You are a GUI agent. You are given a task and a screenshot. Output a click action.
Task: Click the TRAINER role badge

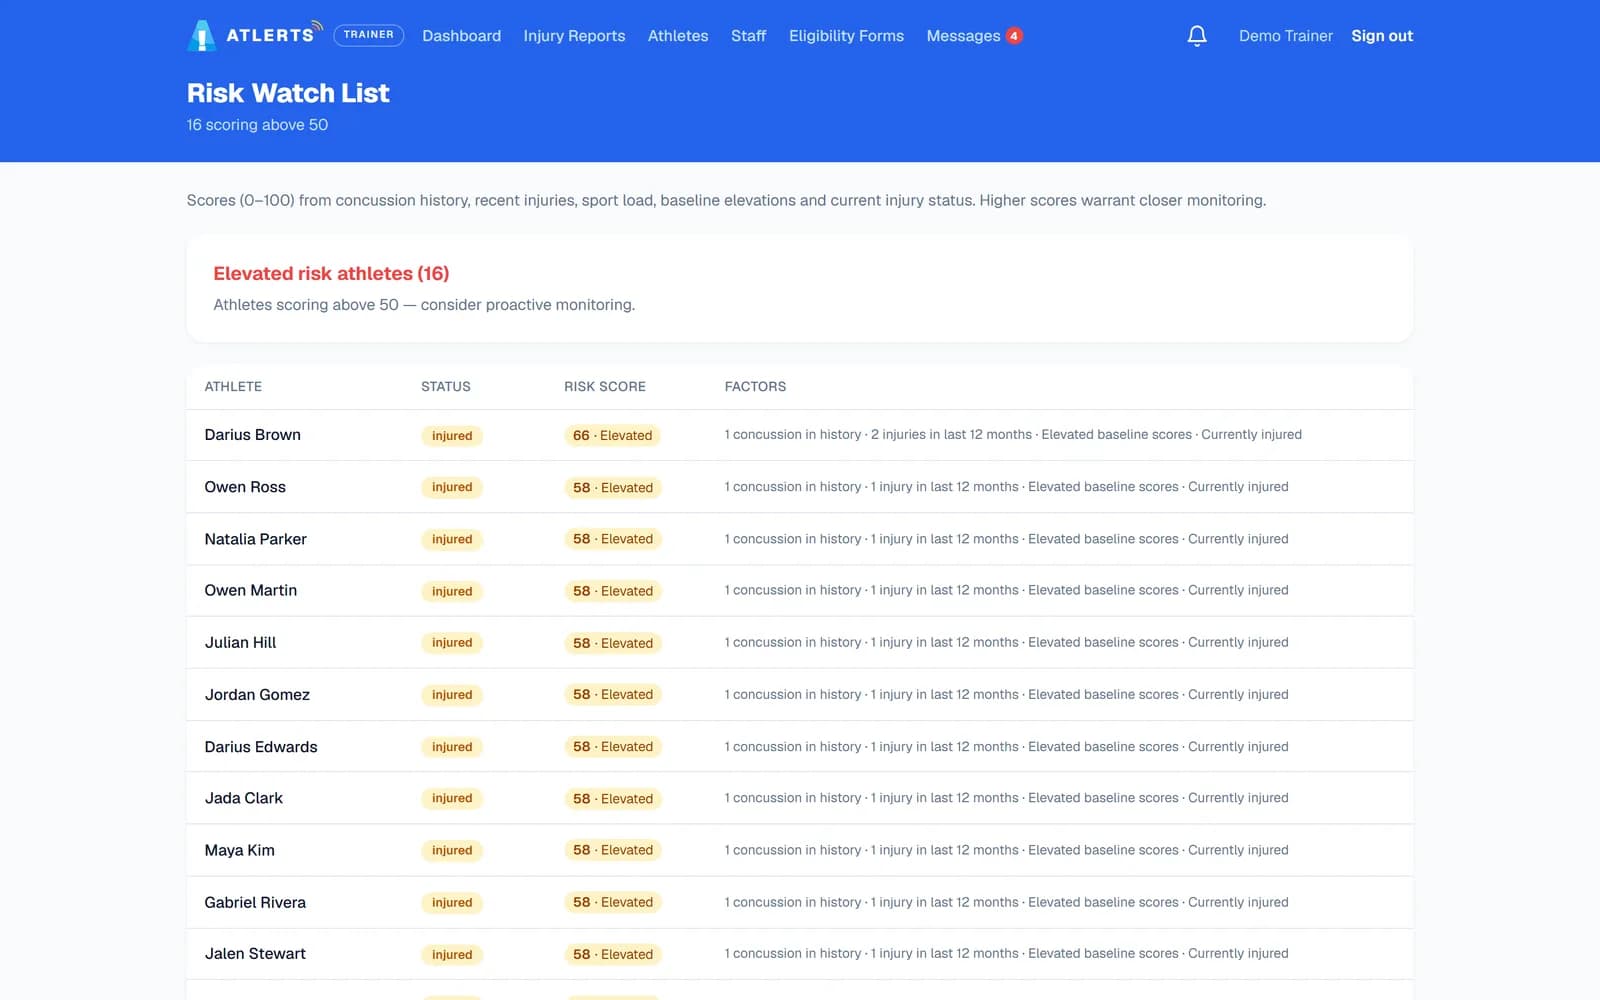[x=369, y=35]
